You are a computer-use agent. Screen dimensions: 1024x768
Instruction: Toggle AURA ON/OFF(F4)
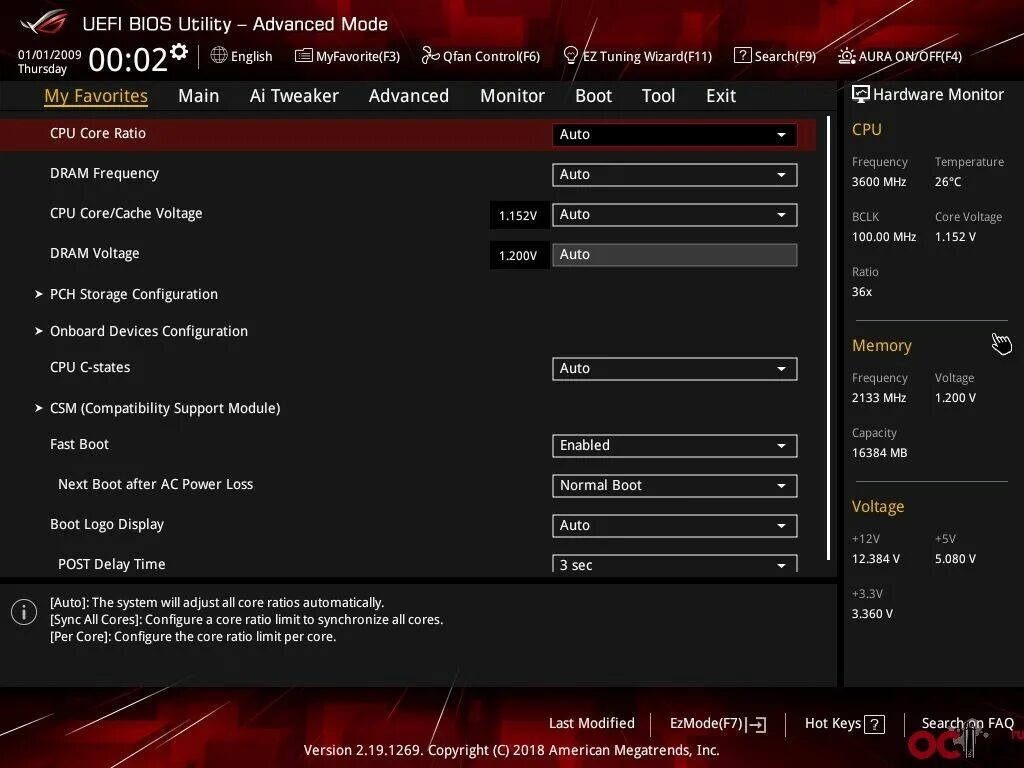click(x=900, y=56)
